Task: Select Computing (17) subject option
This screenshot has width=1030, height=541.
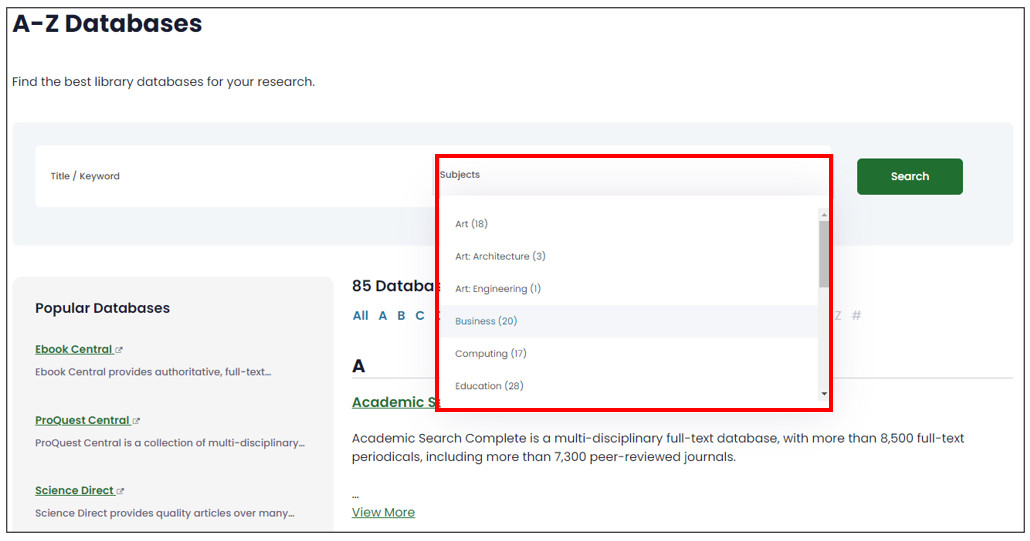Action: 490,354
